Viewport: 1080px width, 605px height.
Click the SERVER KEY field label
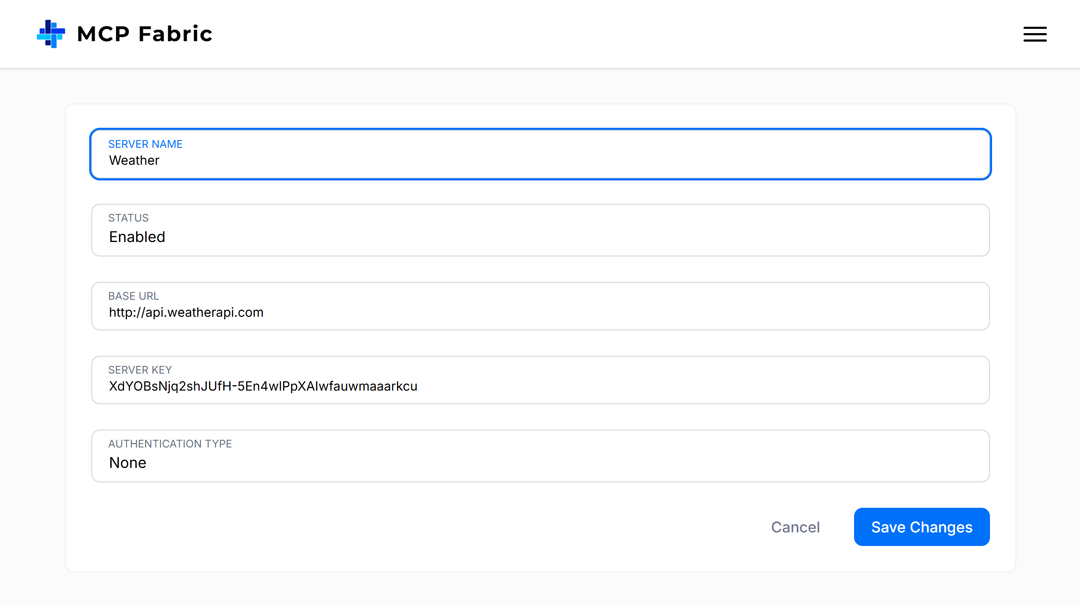(139, 370)
